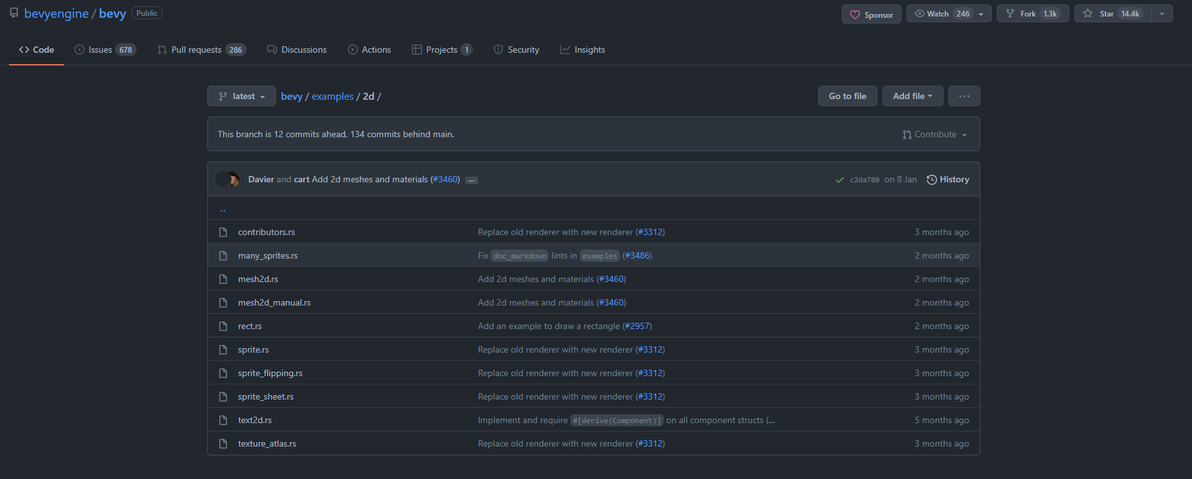
Task: Open the three-dots more options menu
Action: (963, 96)
